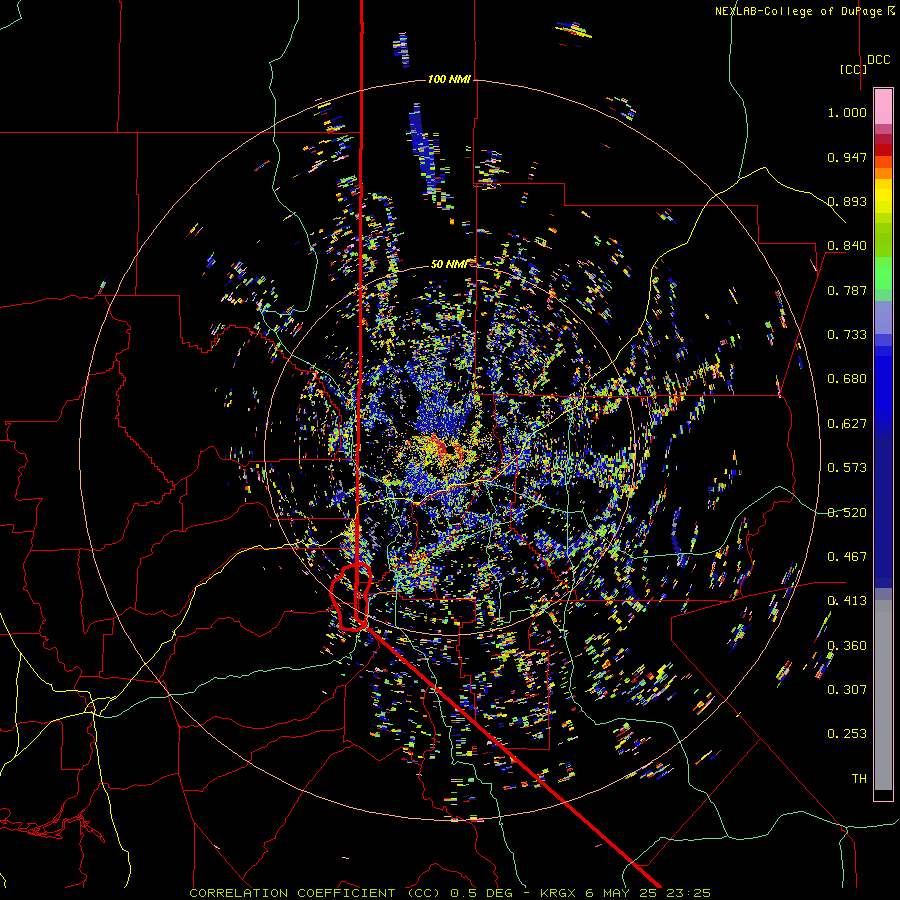Image resolution: width=900 pixels, height=900 pixels.
Task: Click the TH label on the scale
Action: pyautogui.click(x=859, y=779)
